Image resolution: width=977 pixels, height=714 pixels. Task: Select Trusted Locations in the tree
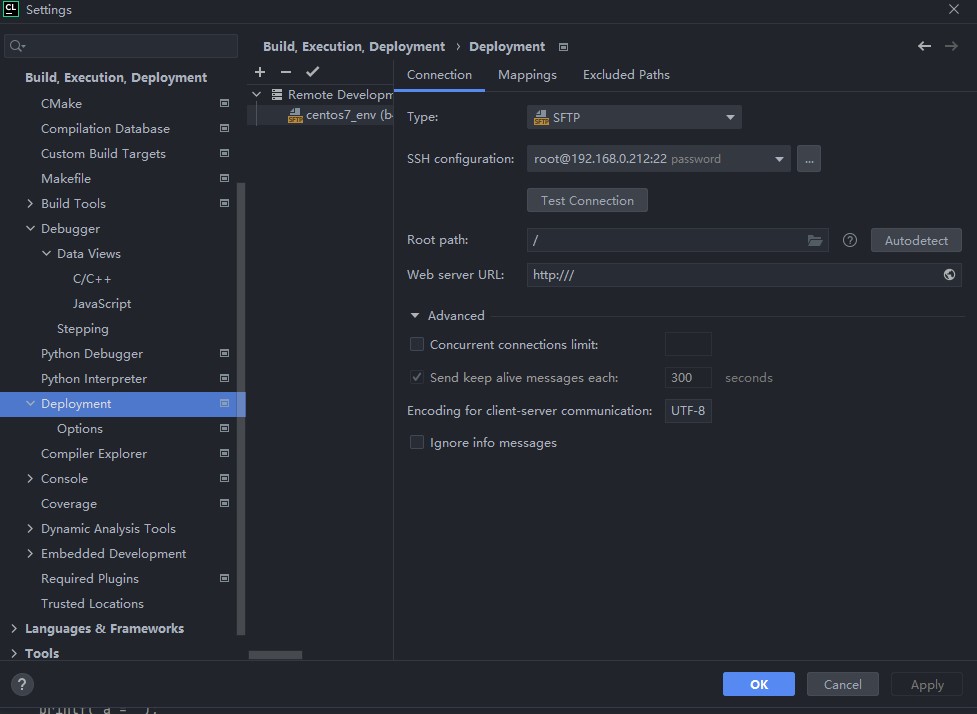click(92, 603)
